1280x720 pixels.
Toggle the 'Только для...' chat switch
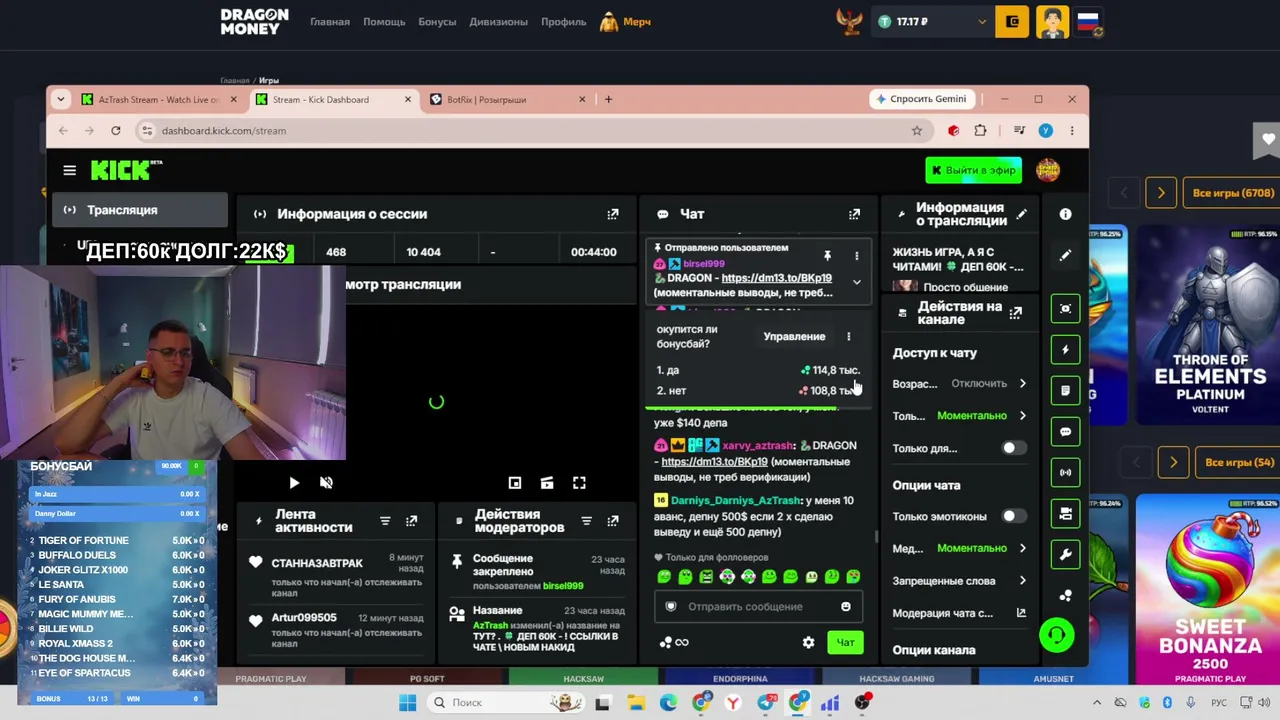point(1012,448)
